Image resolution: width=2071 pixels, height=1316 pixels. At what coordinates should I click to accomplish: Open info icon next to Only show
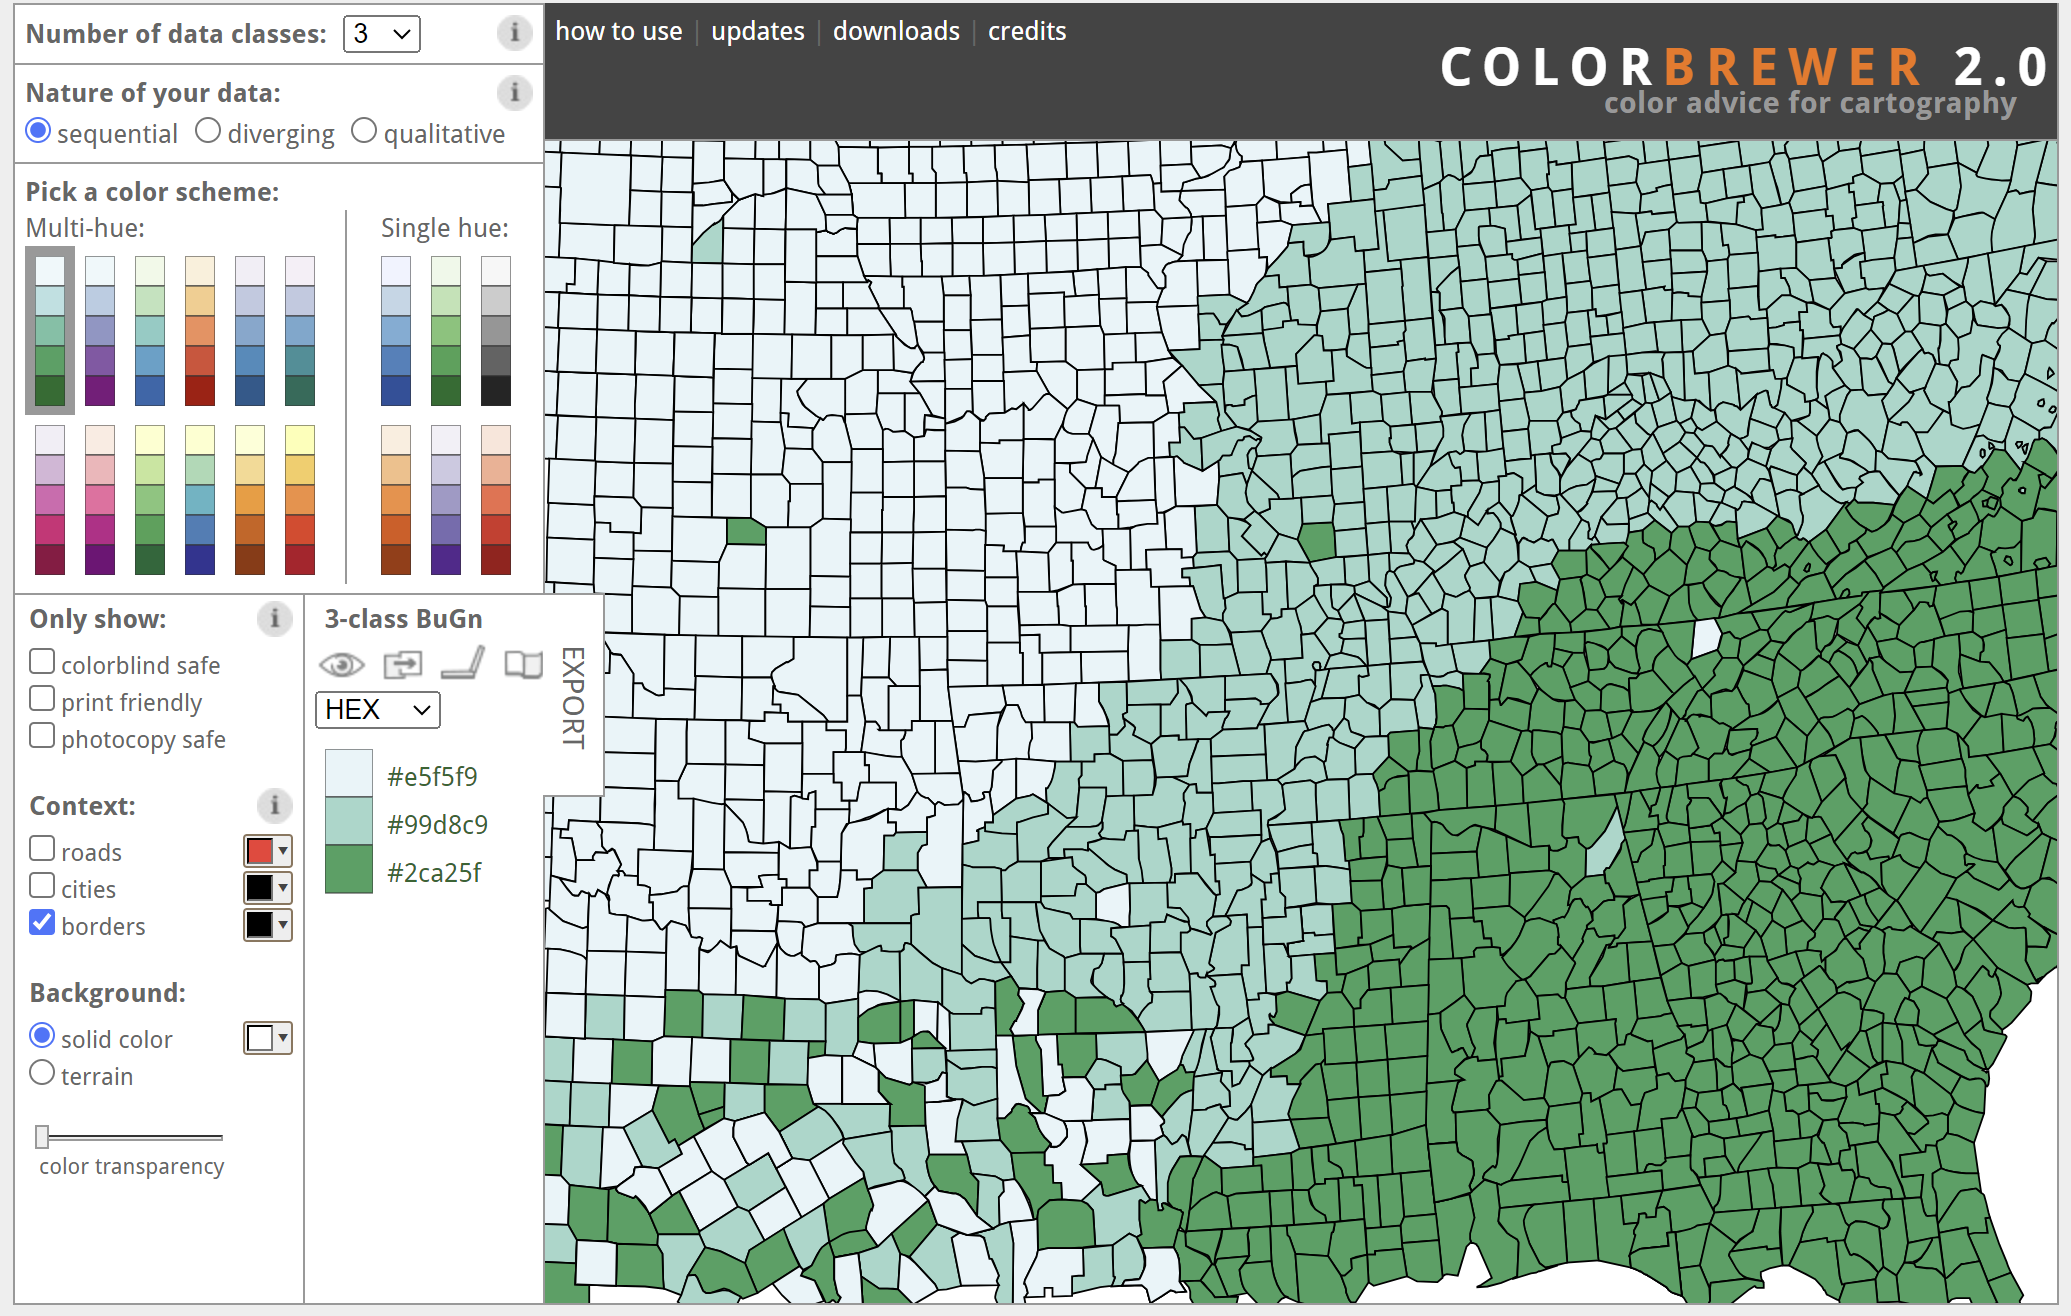point(274,619)
